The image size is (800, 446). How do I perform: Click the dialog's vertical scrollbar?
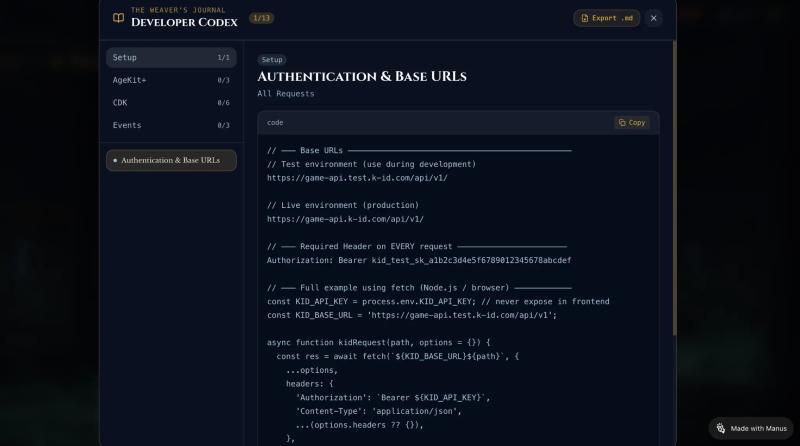click(x=674, y=189)
